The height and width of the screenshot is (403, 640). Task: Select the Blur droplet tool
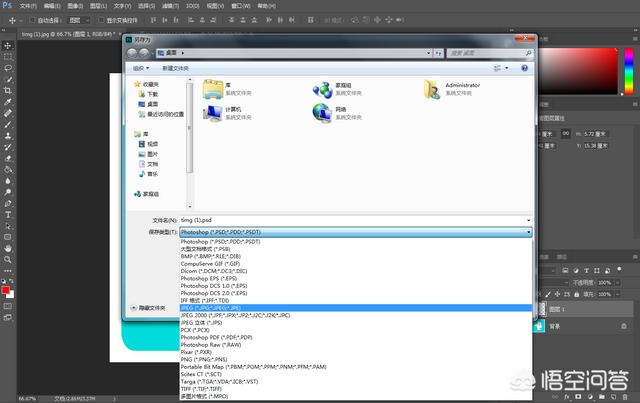click(x=8, y=181)
